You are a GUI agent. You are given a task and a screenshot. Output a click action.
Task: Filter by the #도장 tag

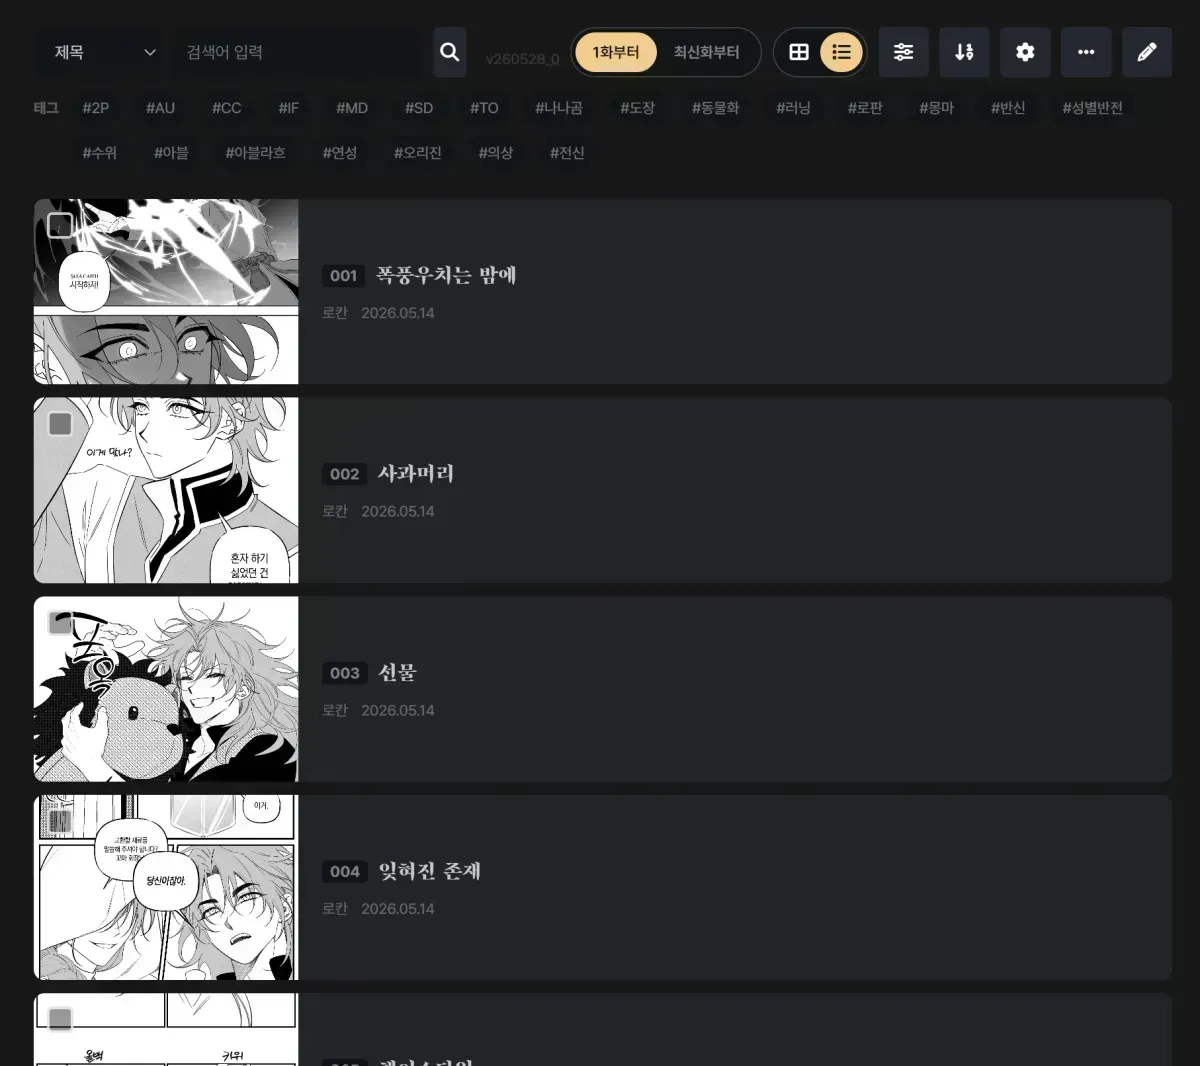(637, 108)
